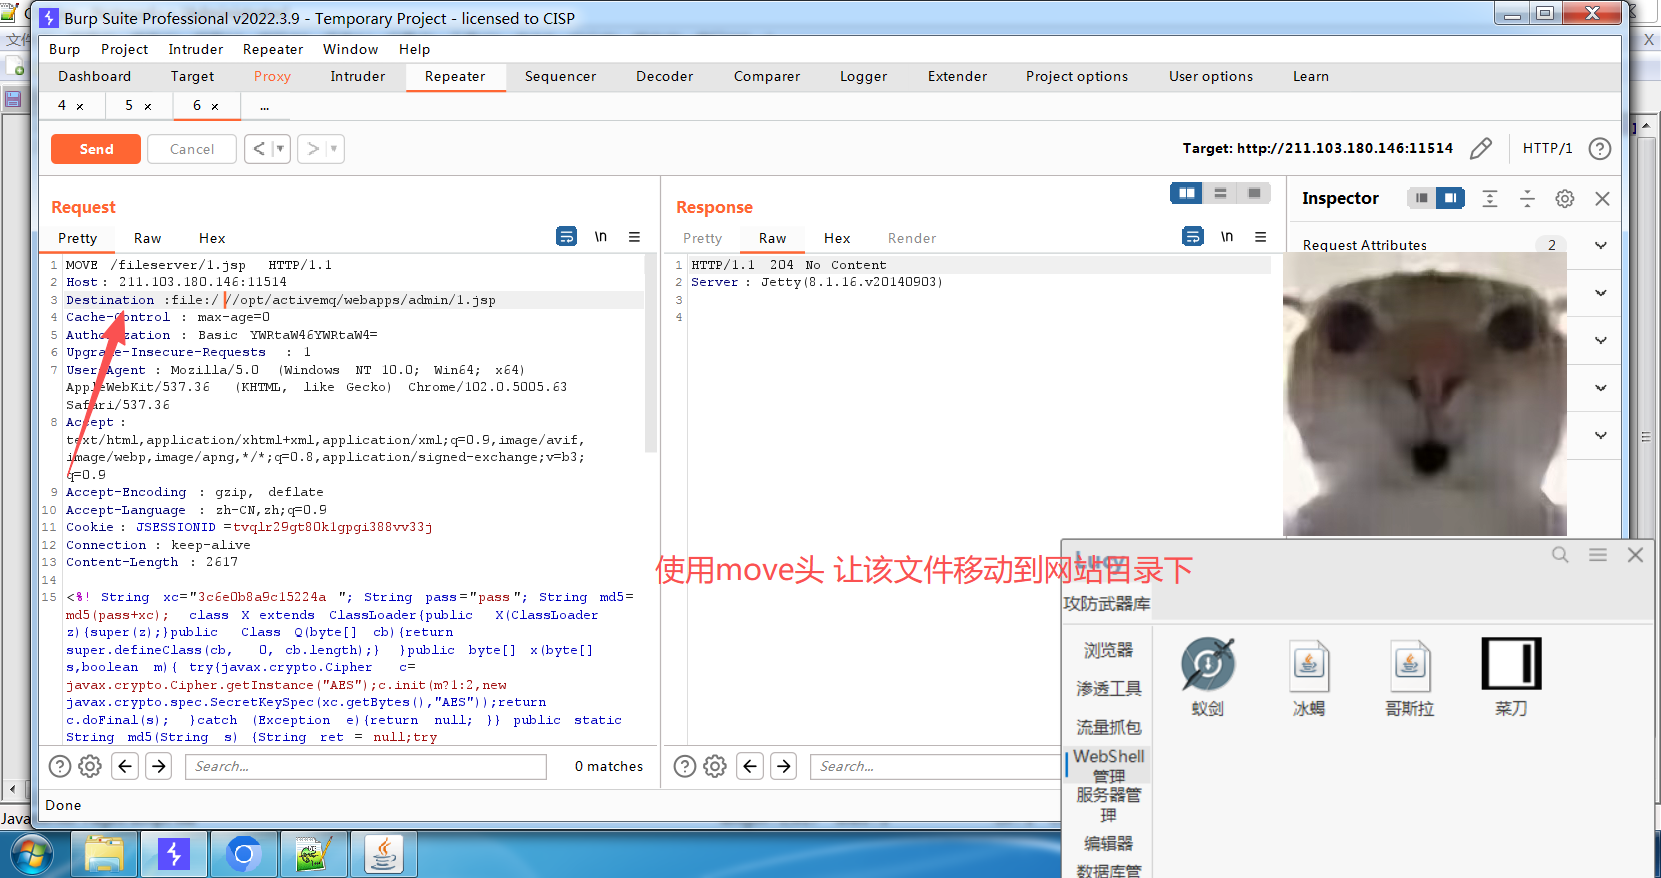This screenshot has height=878, width=1661.
Task: Click the orange Send button
Action: [x=96, y=149]
